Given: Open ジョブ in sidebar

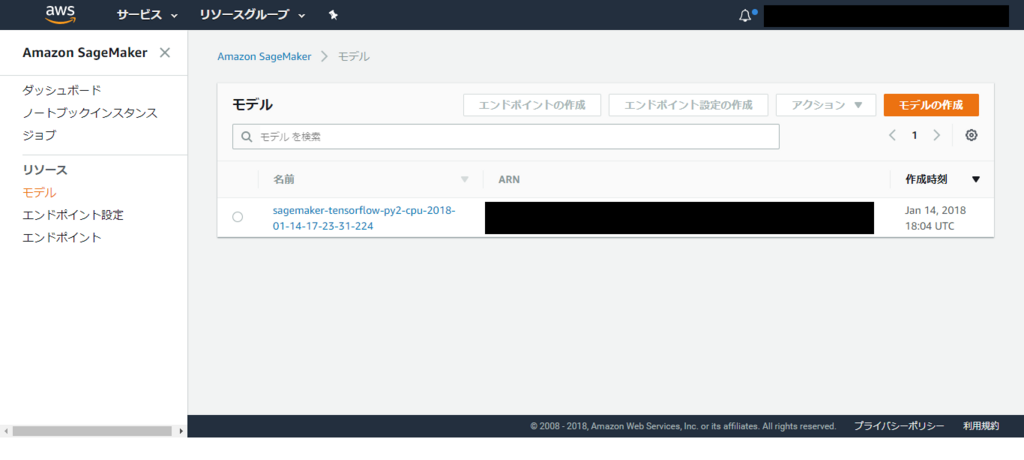Looking at the screenshot, I should 39,135.
